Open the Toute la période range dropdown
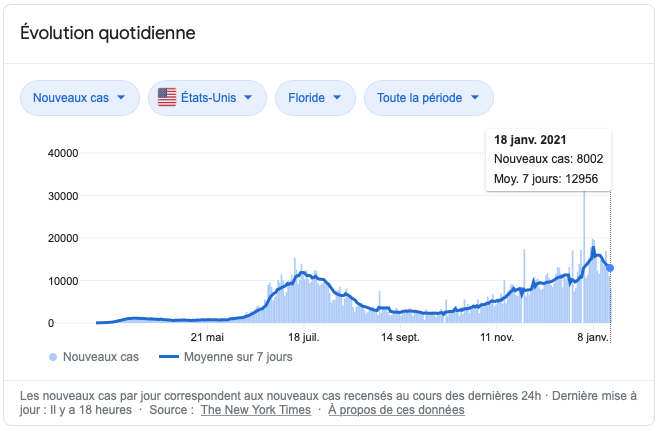 [x=428, y=98]
